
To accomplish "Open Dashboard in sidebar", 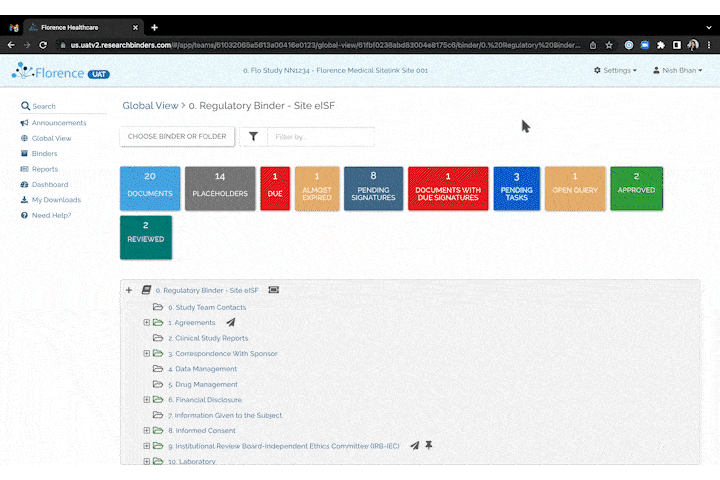I will [50, 184].
